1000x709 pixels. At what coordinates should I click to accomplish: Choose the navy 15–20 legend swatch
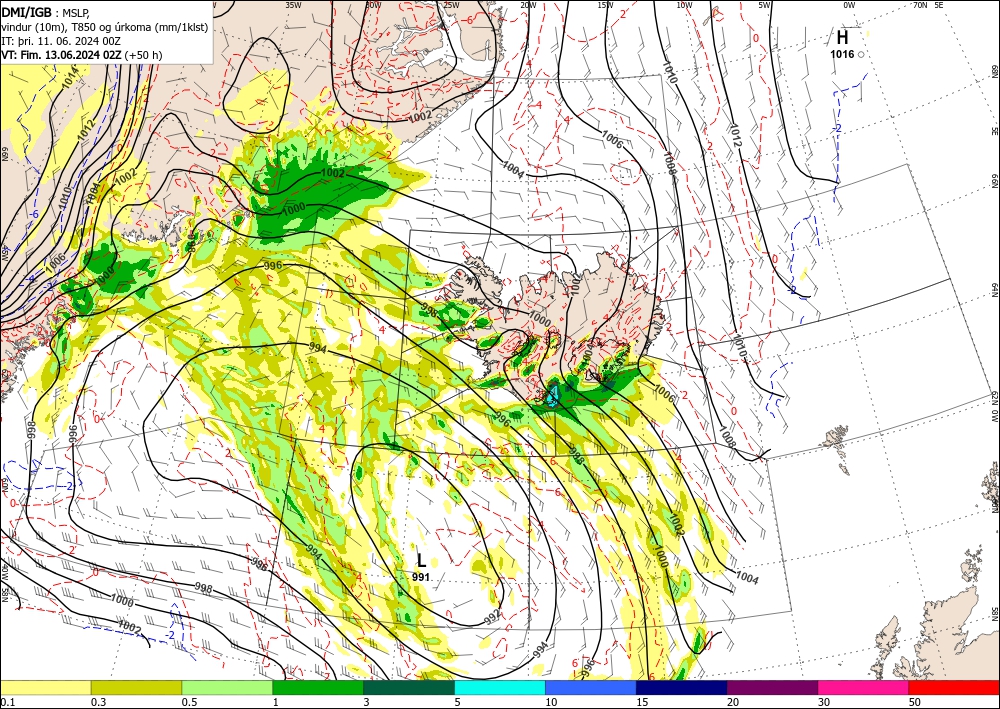pyautogui.click(x=682, y=687)
